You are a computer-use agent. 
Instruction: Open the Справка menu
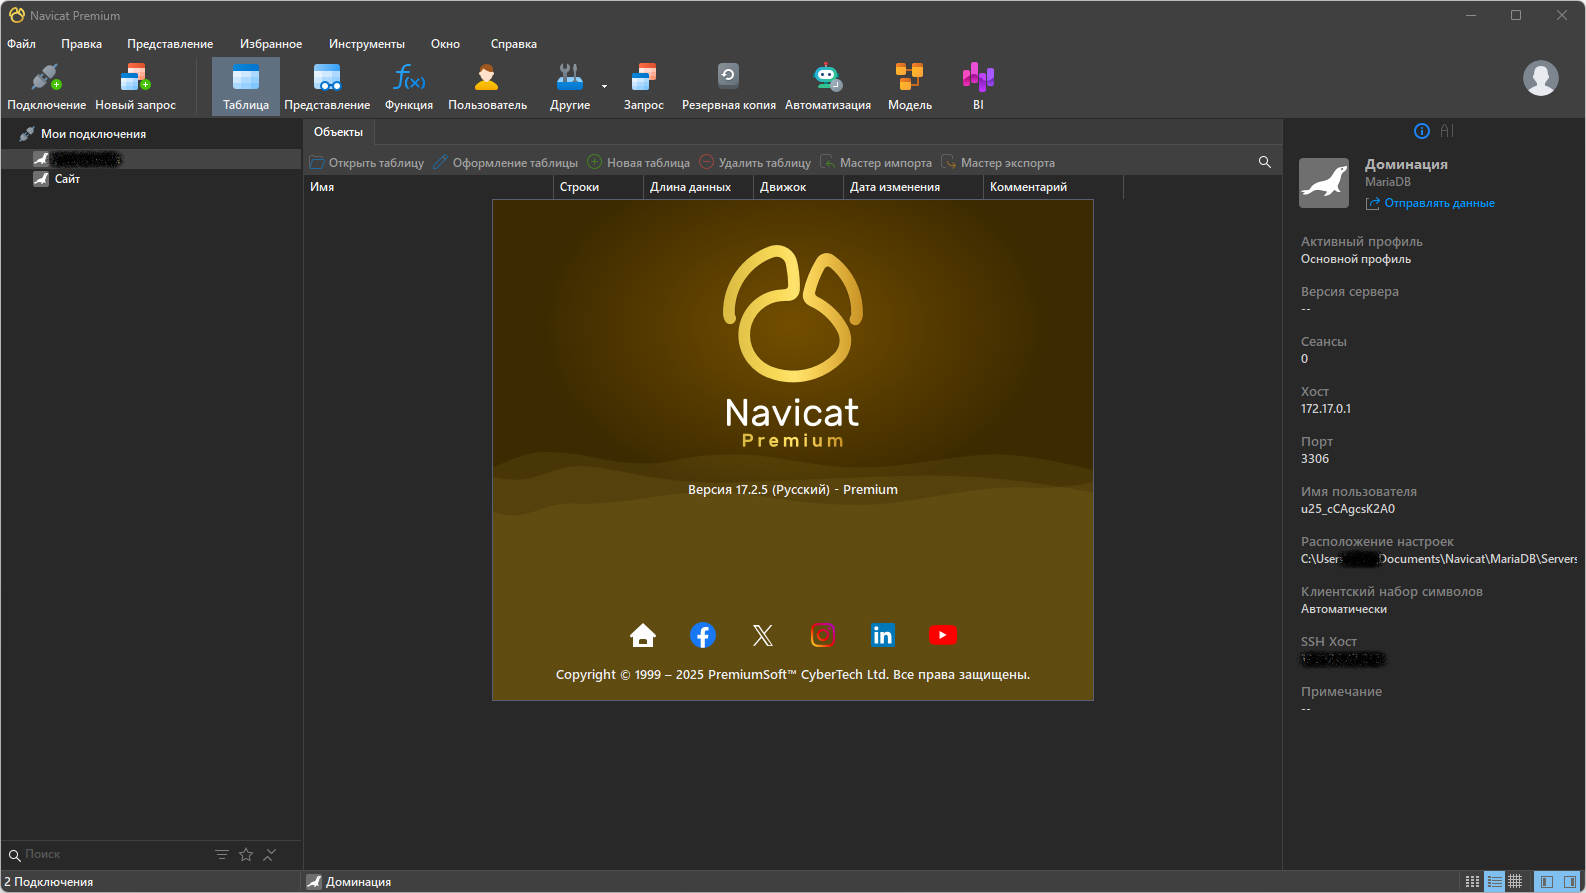pyautogui.click(x=514, y=44)
